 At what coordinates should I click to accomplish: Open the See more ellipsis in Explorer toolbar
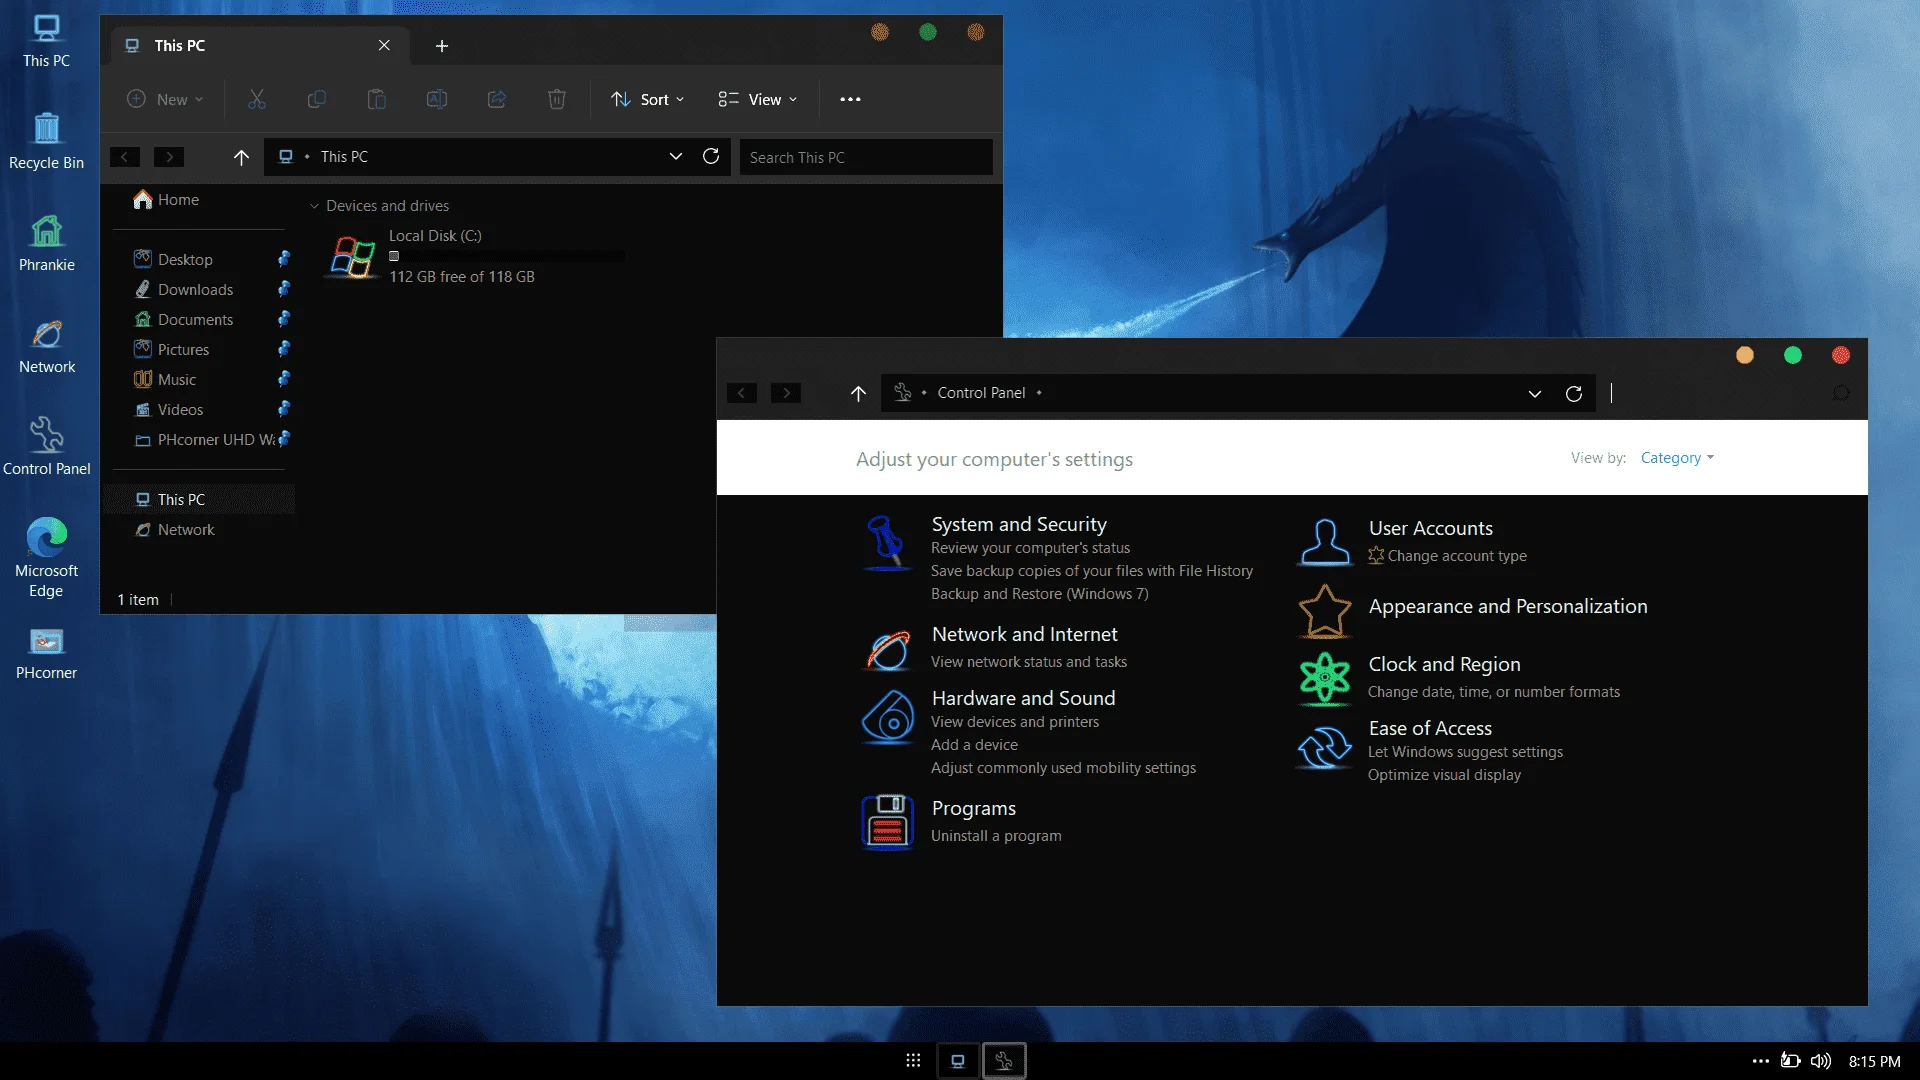click(850, 99)
